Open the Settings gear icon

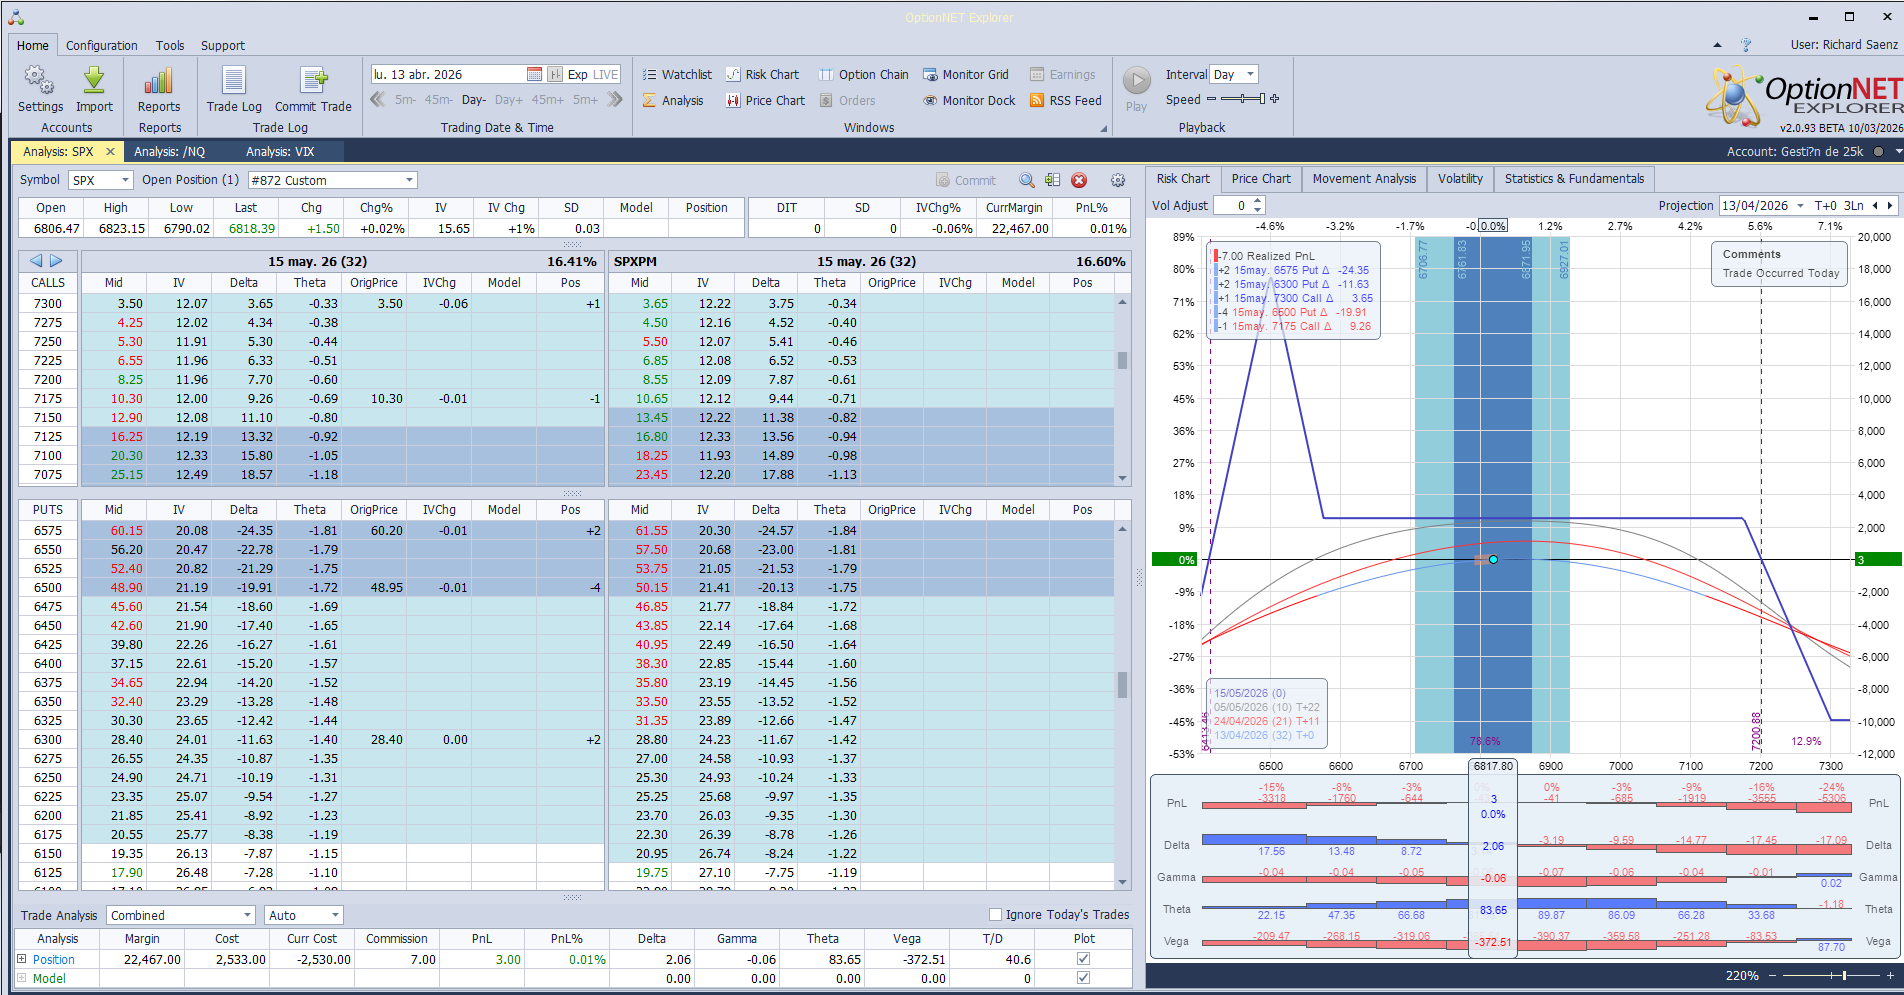click(40, 81)
